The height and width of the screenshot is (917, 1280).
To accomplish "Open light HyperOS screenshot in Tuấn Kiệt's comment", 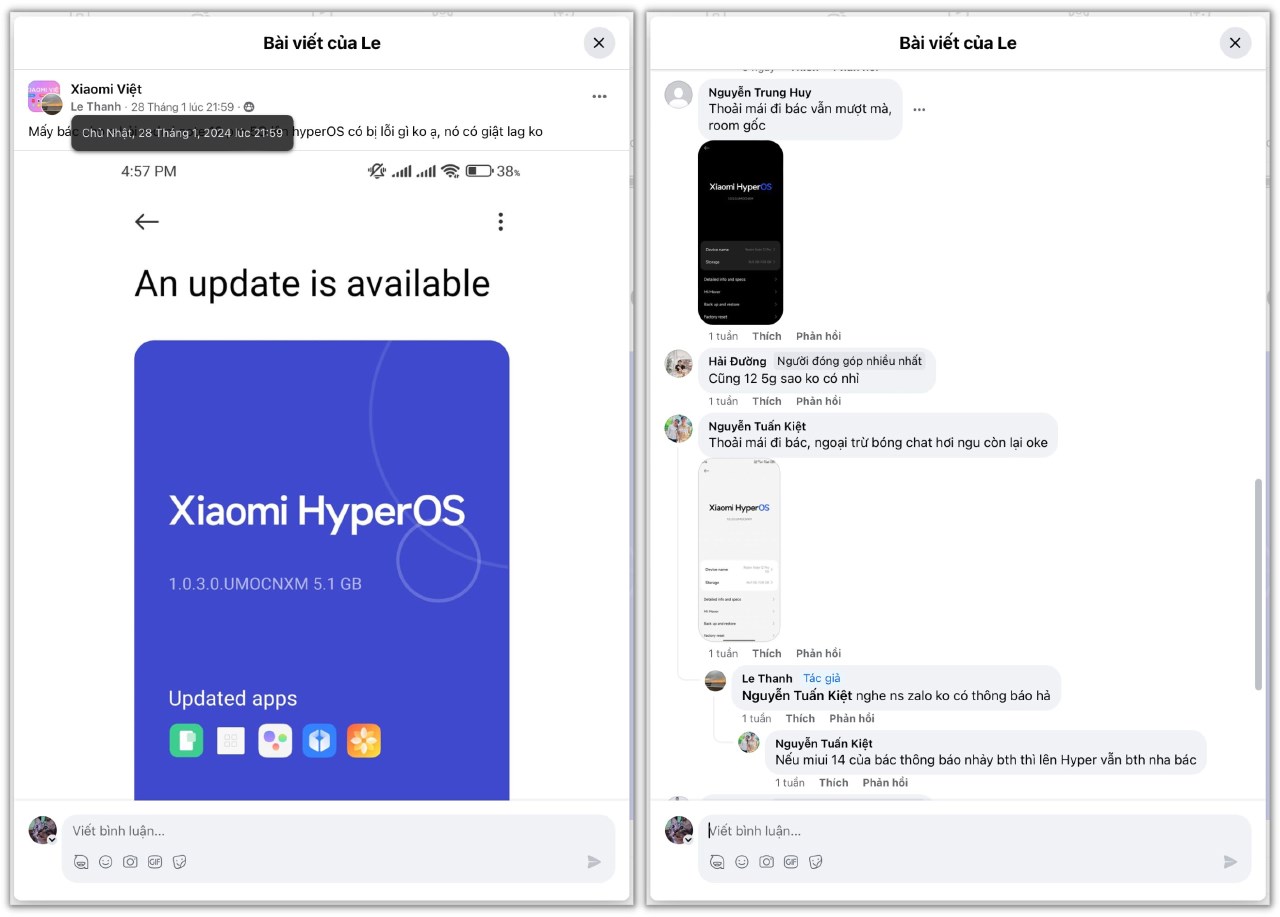I will click(x=739, y=550).
